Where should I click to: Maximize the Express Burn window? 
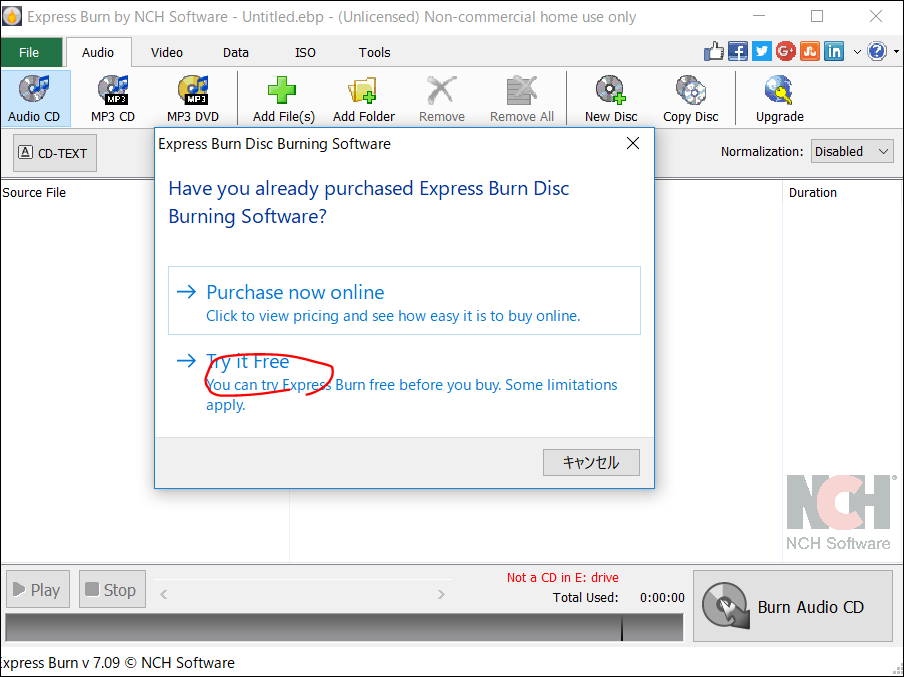pos(817,16)
